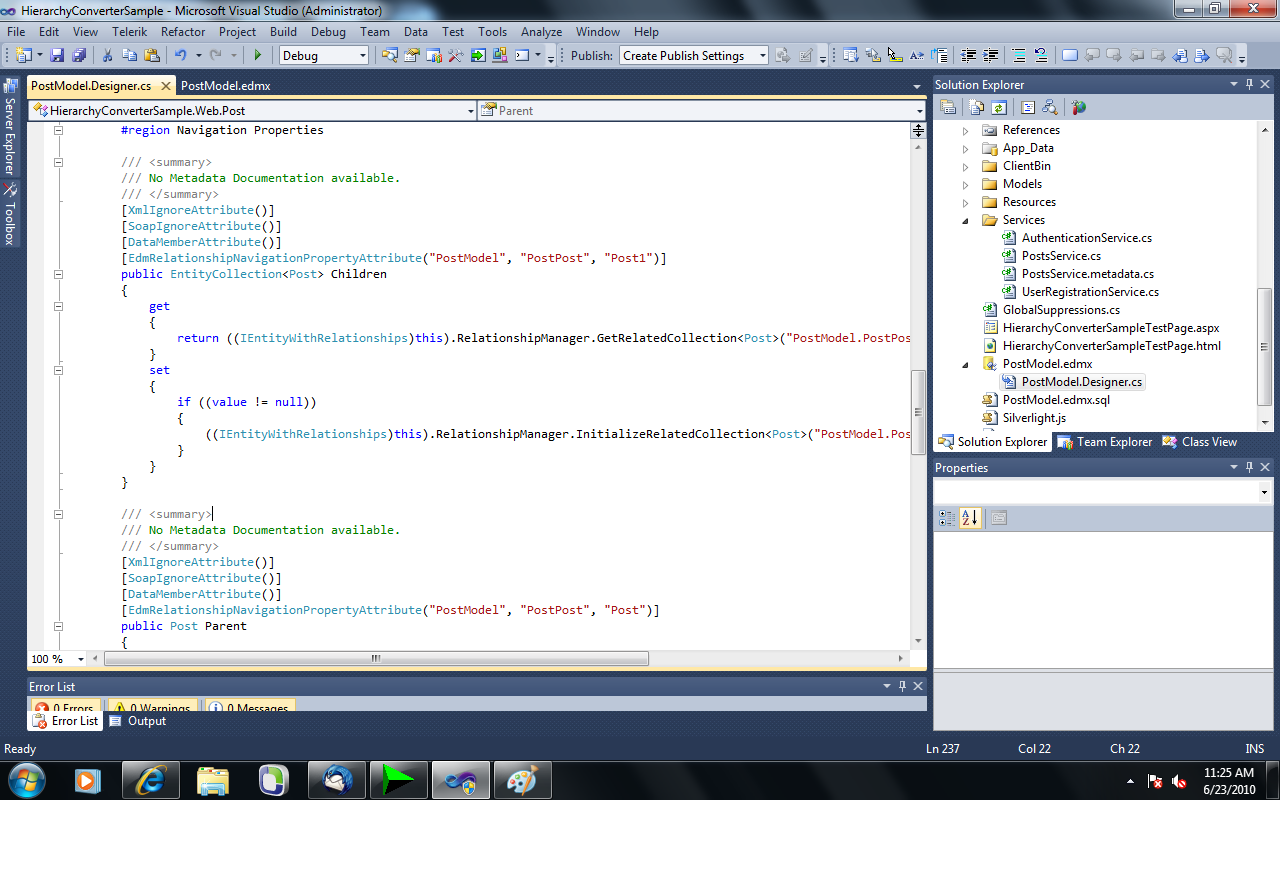Image resolution: width=1280 pixels, height=878 pixels.
Task: Open the Toolbox side tab
Action: tap(10, 215)
